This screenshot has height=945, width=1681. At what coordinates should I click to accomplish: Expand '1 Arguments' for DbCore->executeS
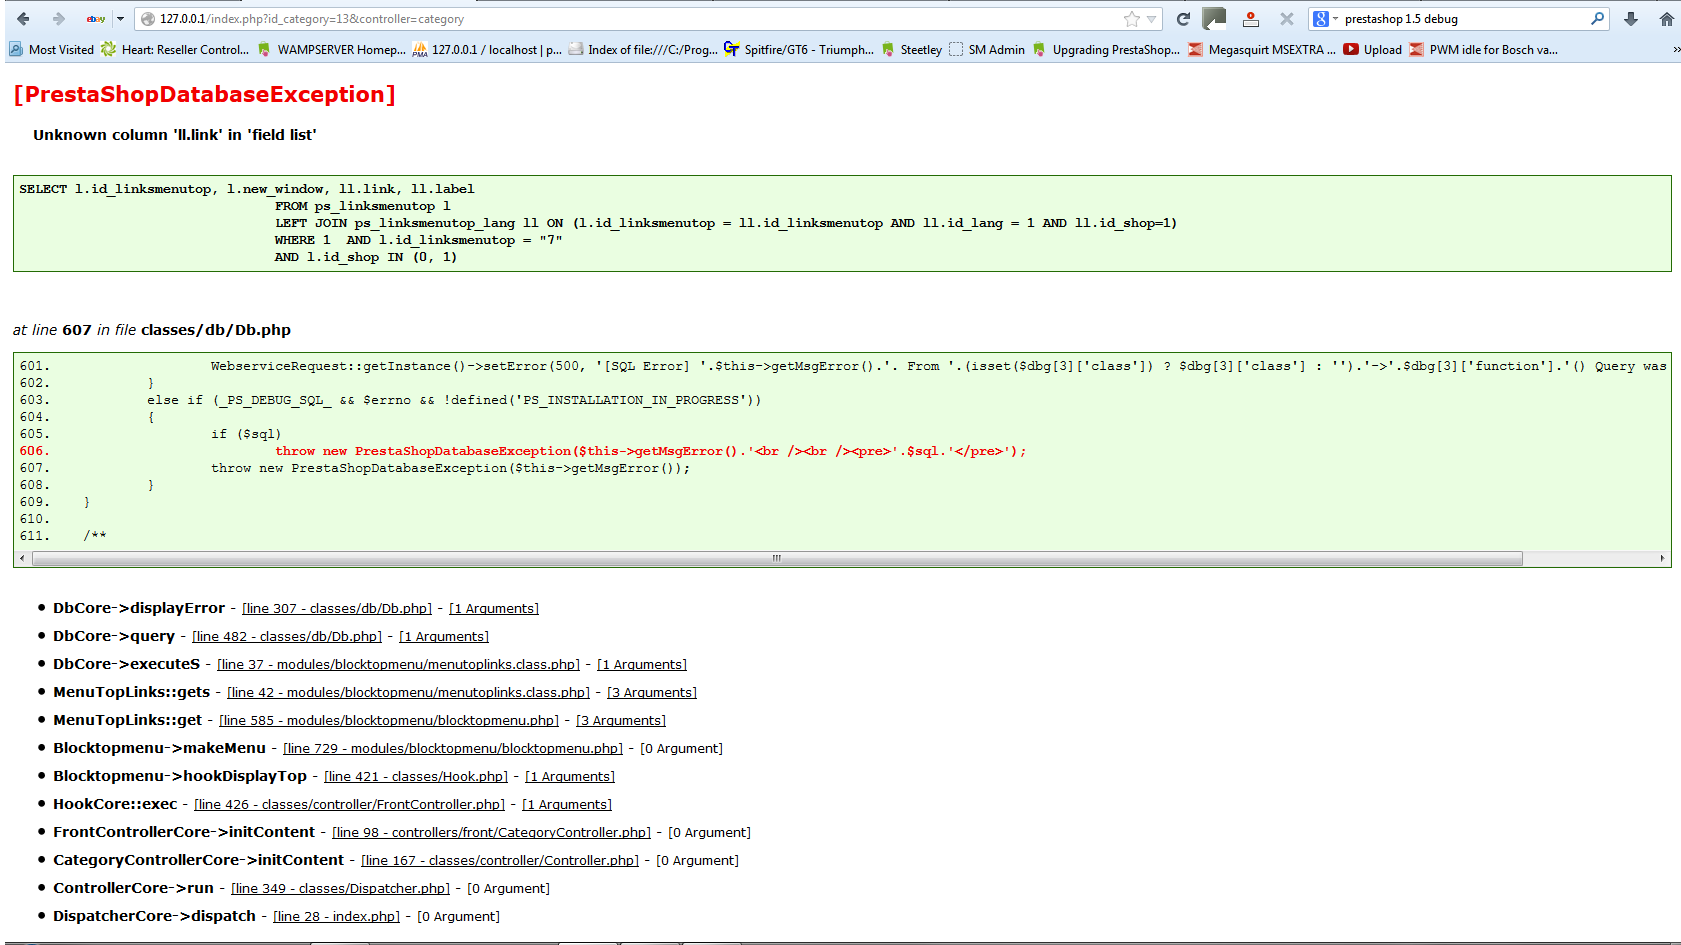(x=642, y=665)
